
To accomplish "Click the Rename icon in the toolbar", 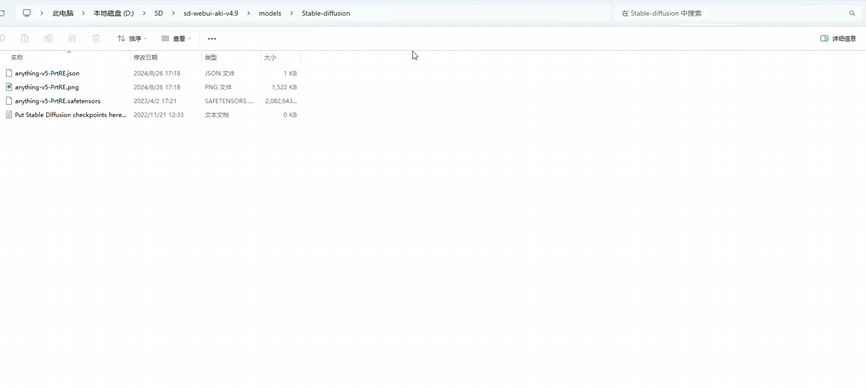I will tap(49, 39).
